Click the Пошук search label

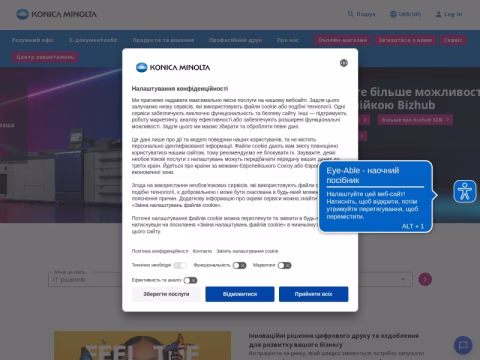point(366,14)
